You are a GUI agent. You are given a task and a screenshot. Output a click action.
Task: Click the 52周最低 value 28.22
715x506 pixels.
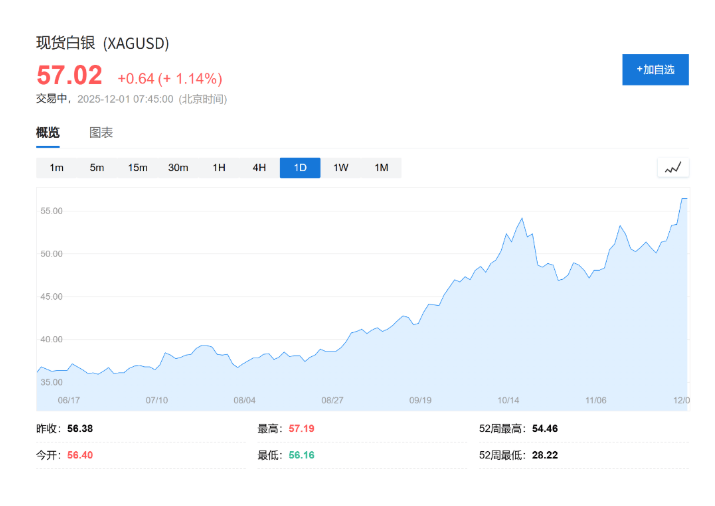click(x=545, y=454)
